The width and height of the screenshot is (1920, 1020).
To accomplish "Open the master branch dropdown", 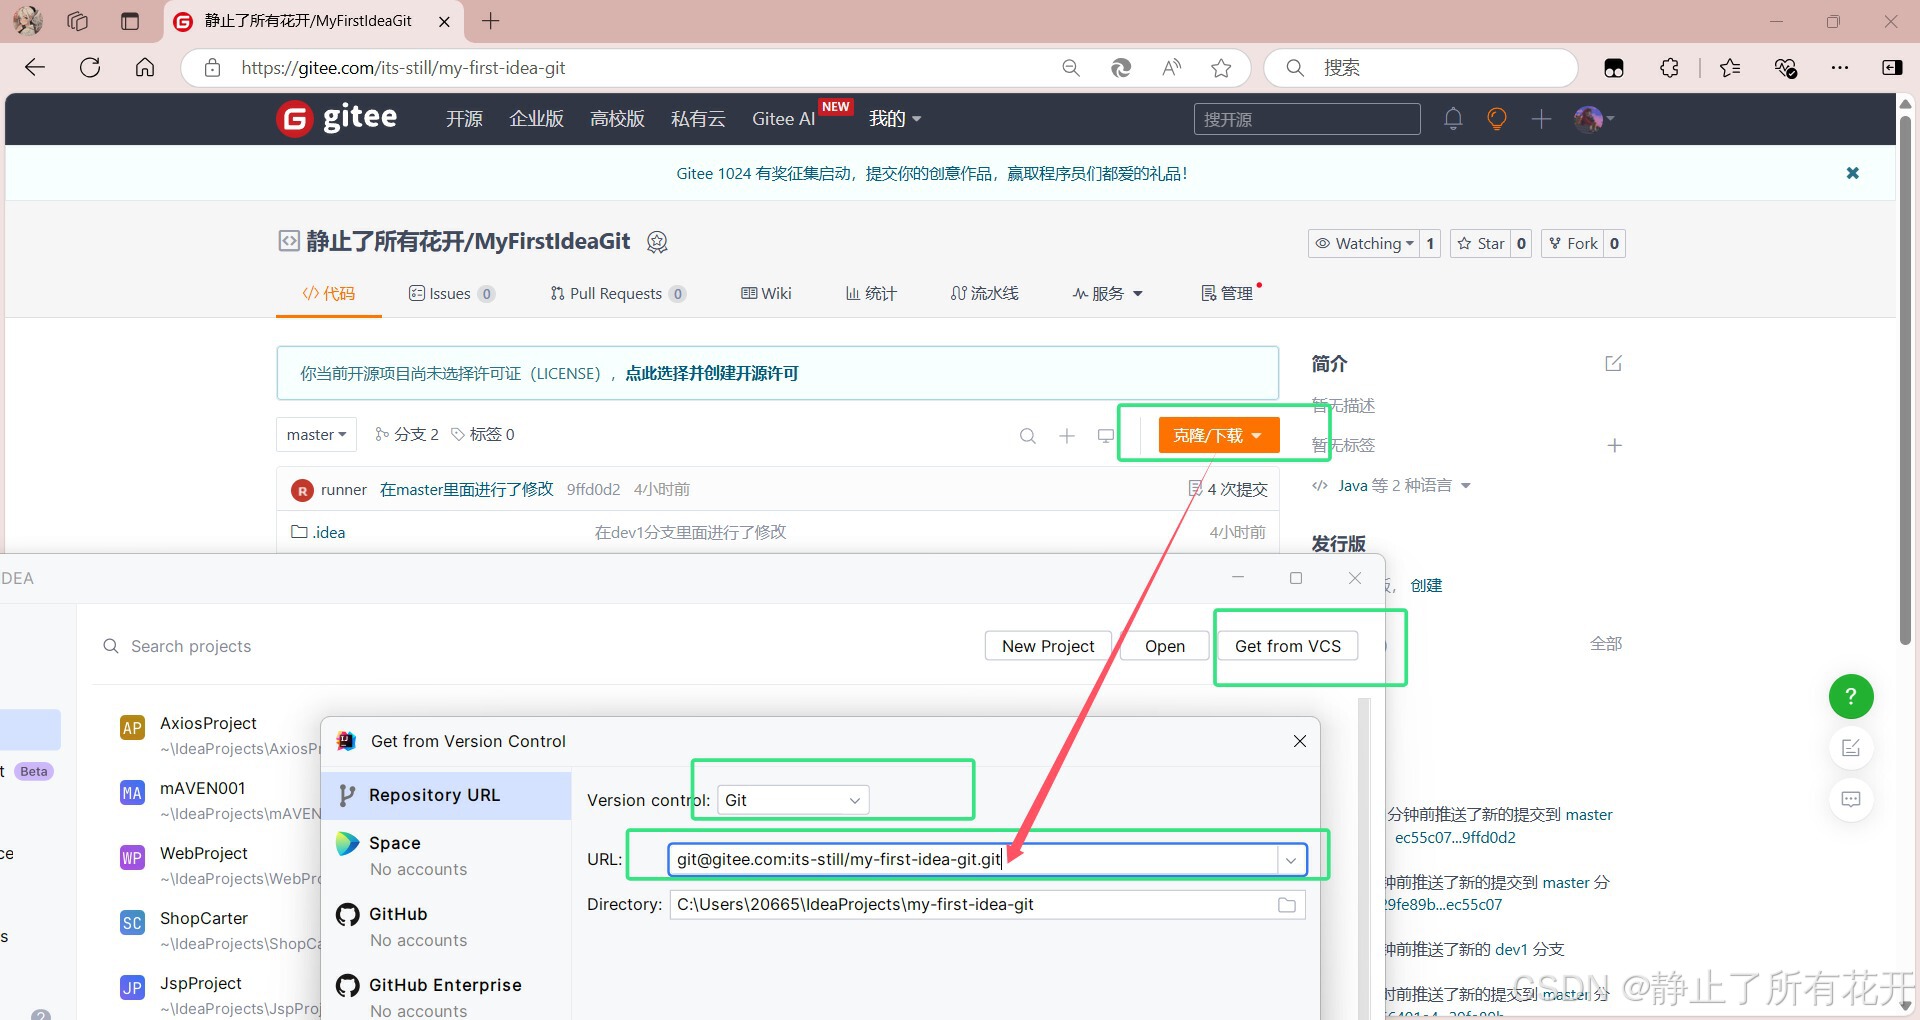I will 316,434.
